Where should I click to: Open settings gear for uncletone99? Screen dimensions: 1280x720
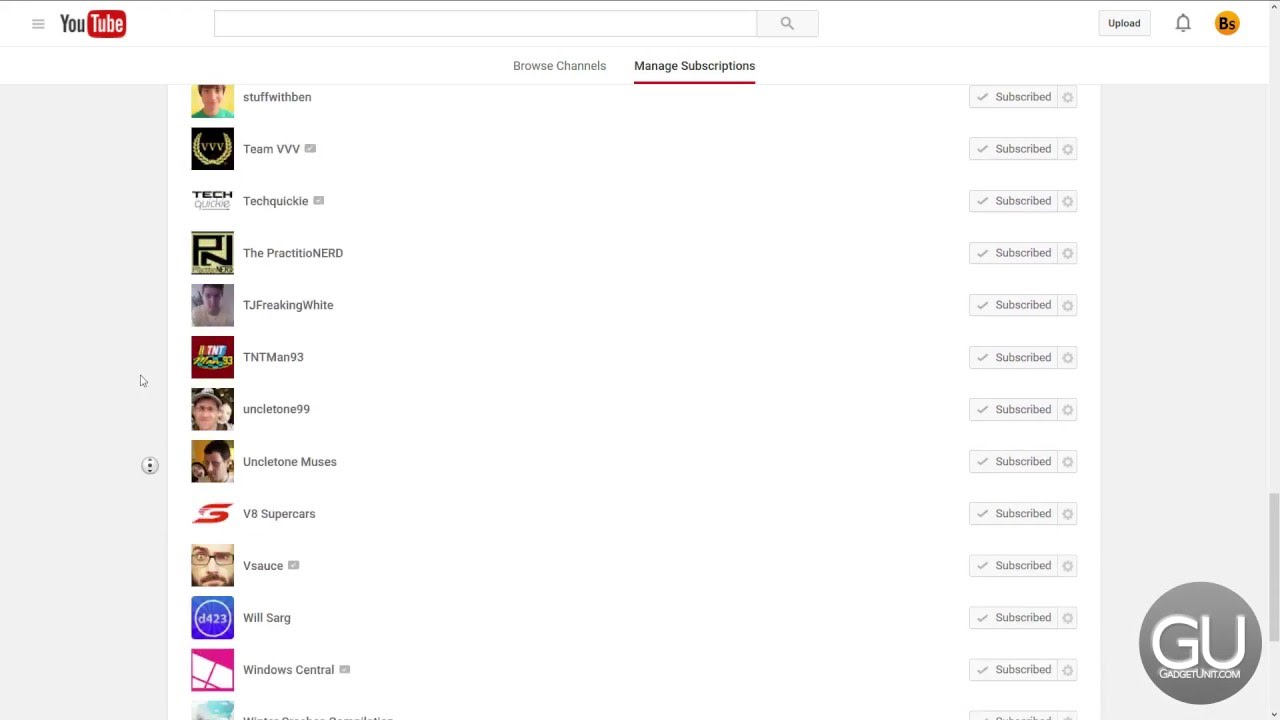[x=1067, y=409]
